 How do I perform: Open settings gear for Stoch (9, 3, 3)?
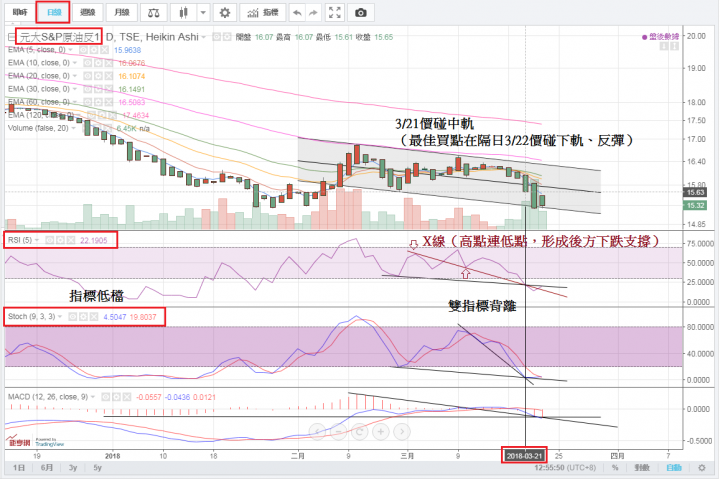click(x=83, y=317)
